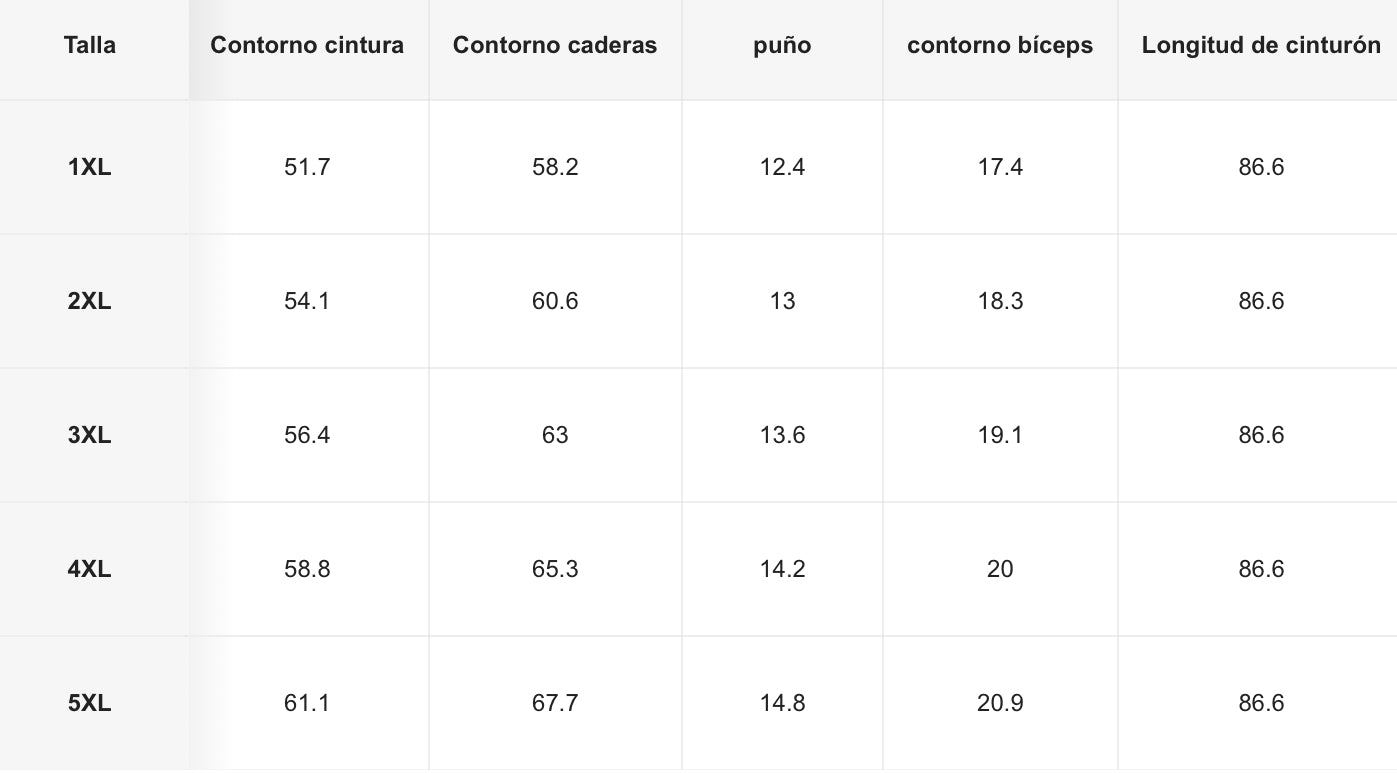
Task: Select the 58.8 waist value cell
Action: pos(307,569)
